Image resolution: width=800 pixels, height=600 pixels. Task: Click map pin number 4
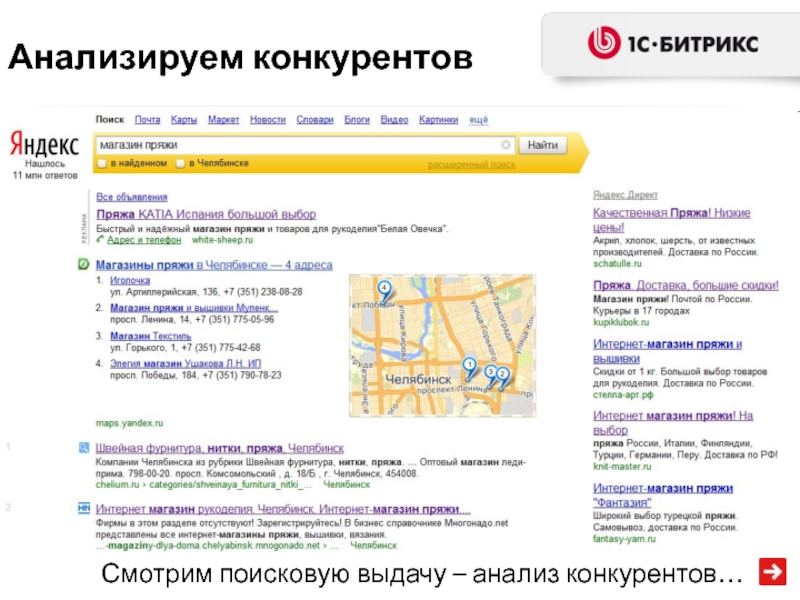(384, 287)
